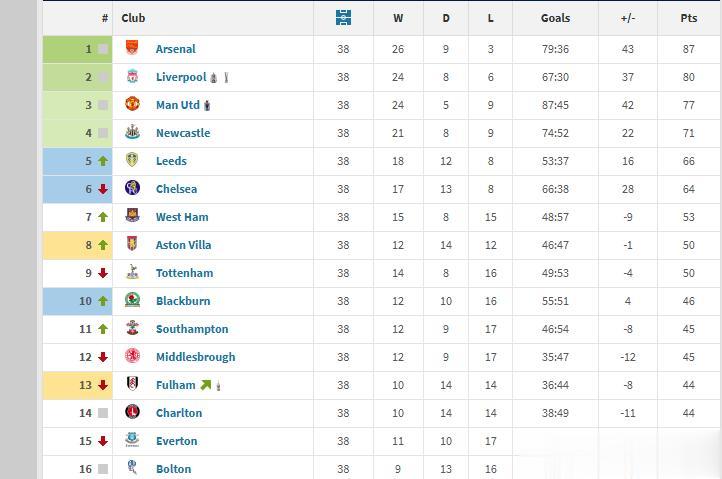Image resolution: width=722 pixels, height=479 pixels.
Task: Click the Club column header
Action: [133, 18]
